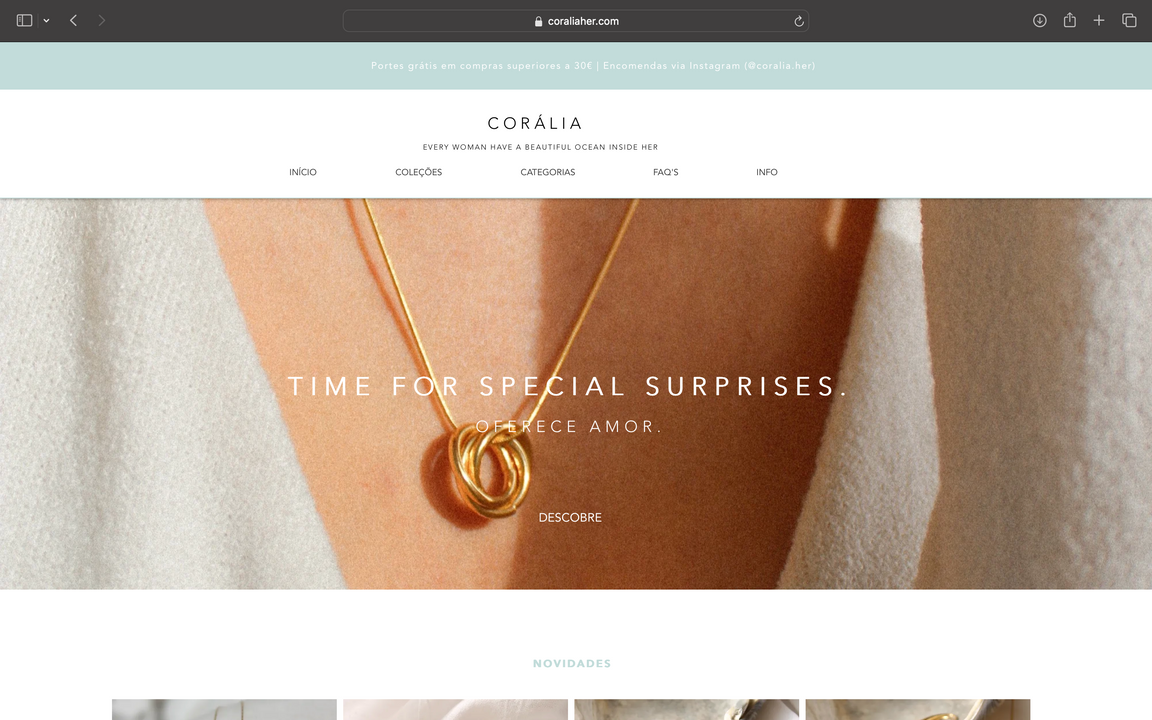Select the coraliaher.com address field

point(576,21)
